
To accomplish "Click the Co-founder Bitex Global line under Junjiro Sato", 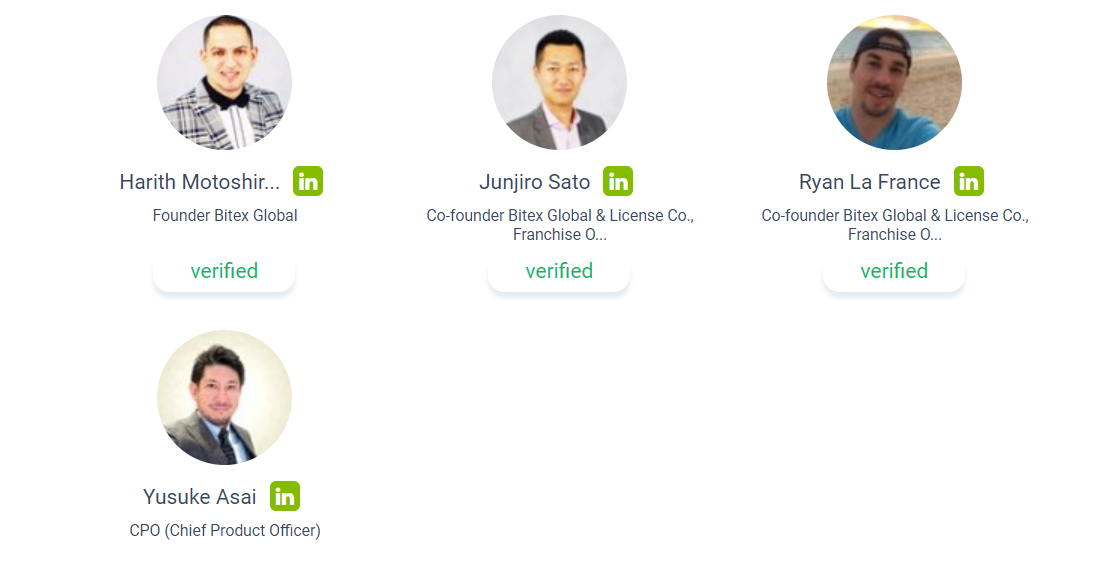I will click(560, 215).
